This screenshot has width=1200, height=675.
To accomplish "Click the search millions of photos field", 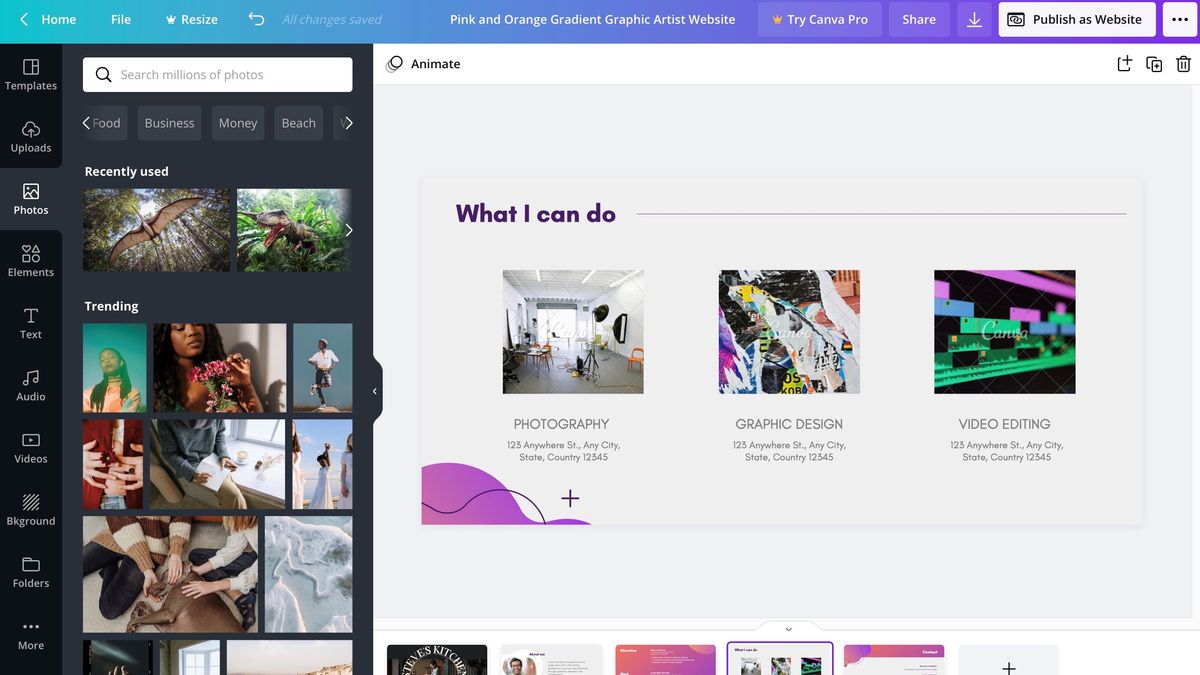I will tap(216, 74).
